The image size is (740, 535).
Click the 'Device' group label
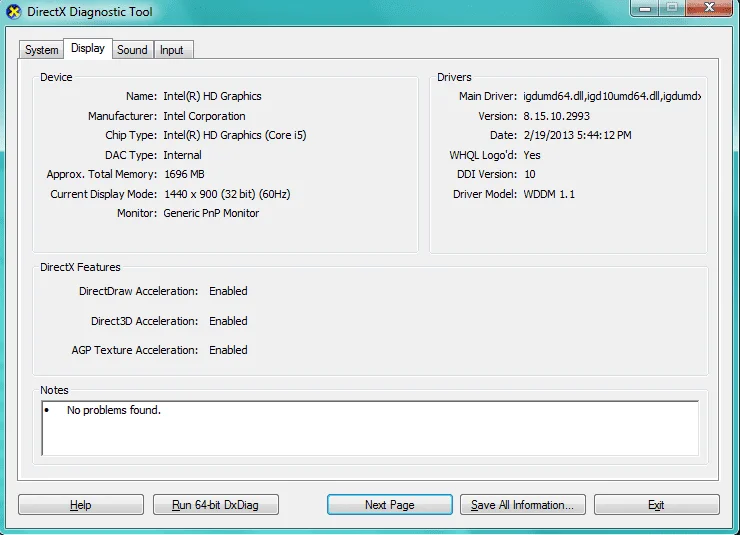click(x=56, y=77)
